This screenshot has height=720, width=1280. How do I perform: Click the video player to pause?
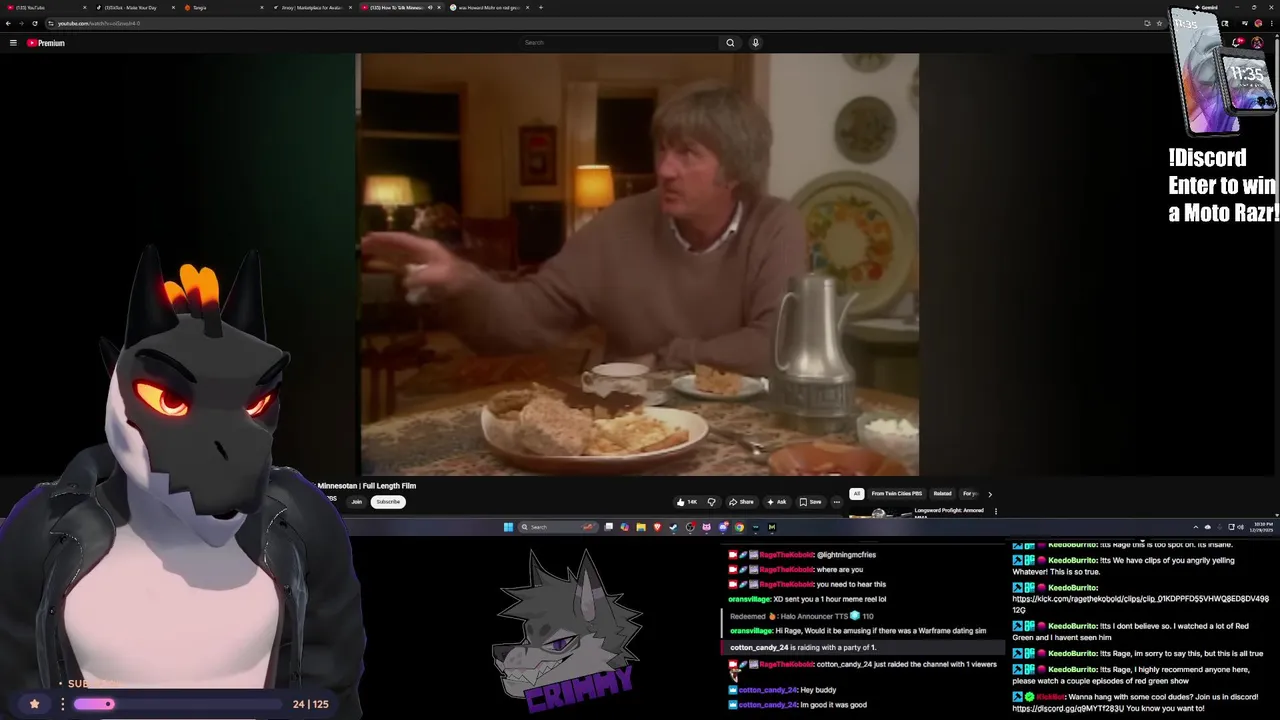639,265
